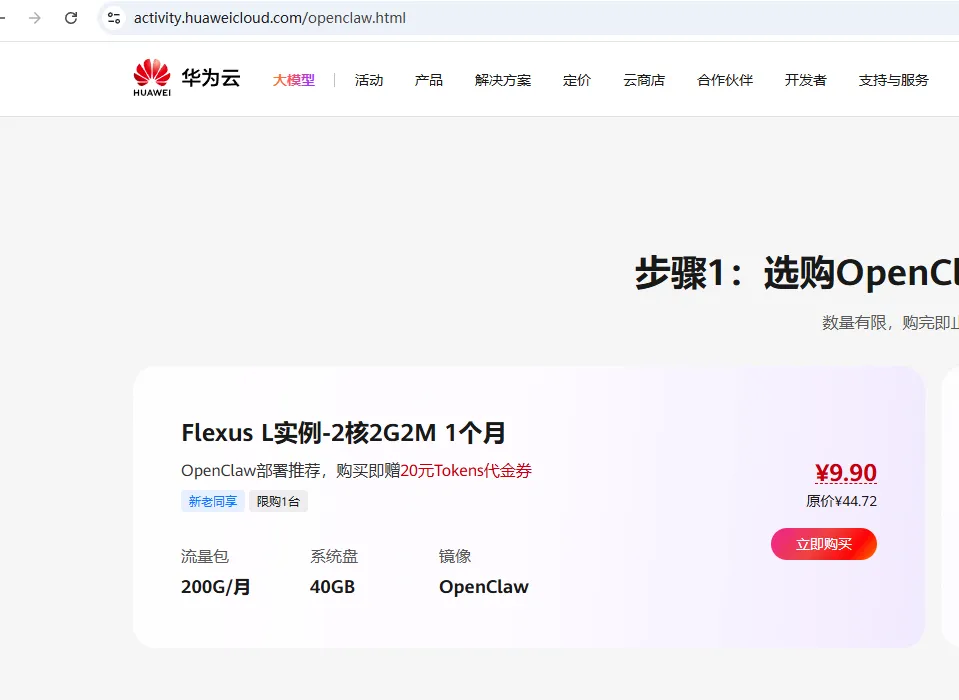Open the 活动 navigation menu
The height and width of the screenshot is (700, 959).
[x=369, y=80]
